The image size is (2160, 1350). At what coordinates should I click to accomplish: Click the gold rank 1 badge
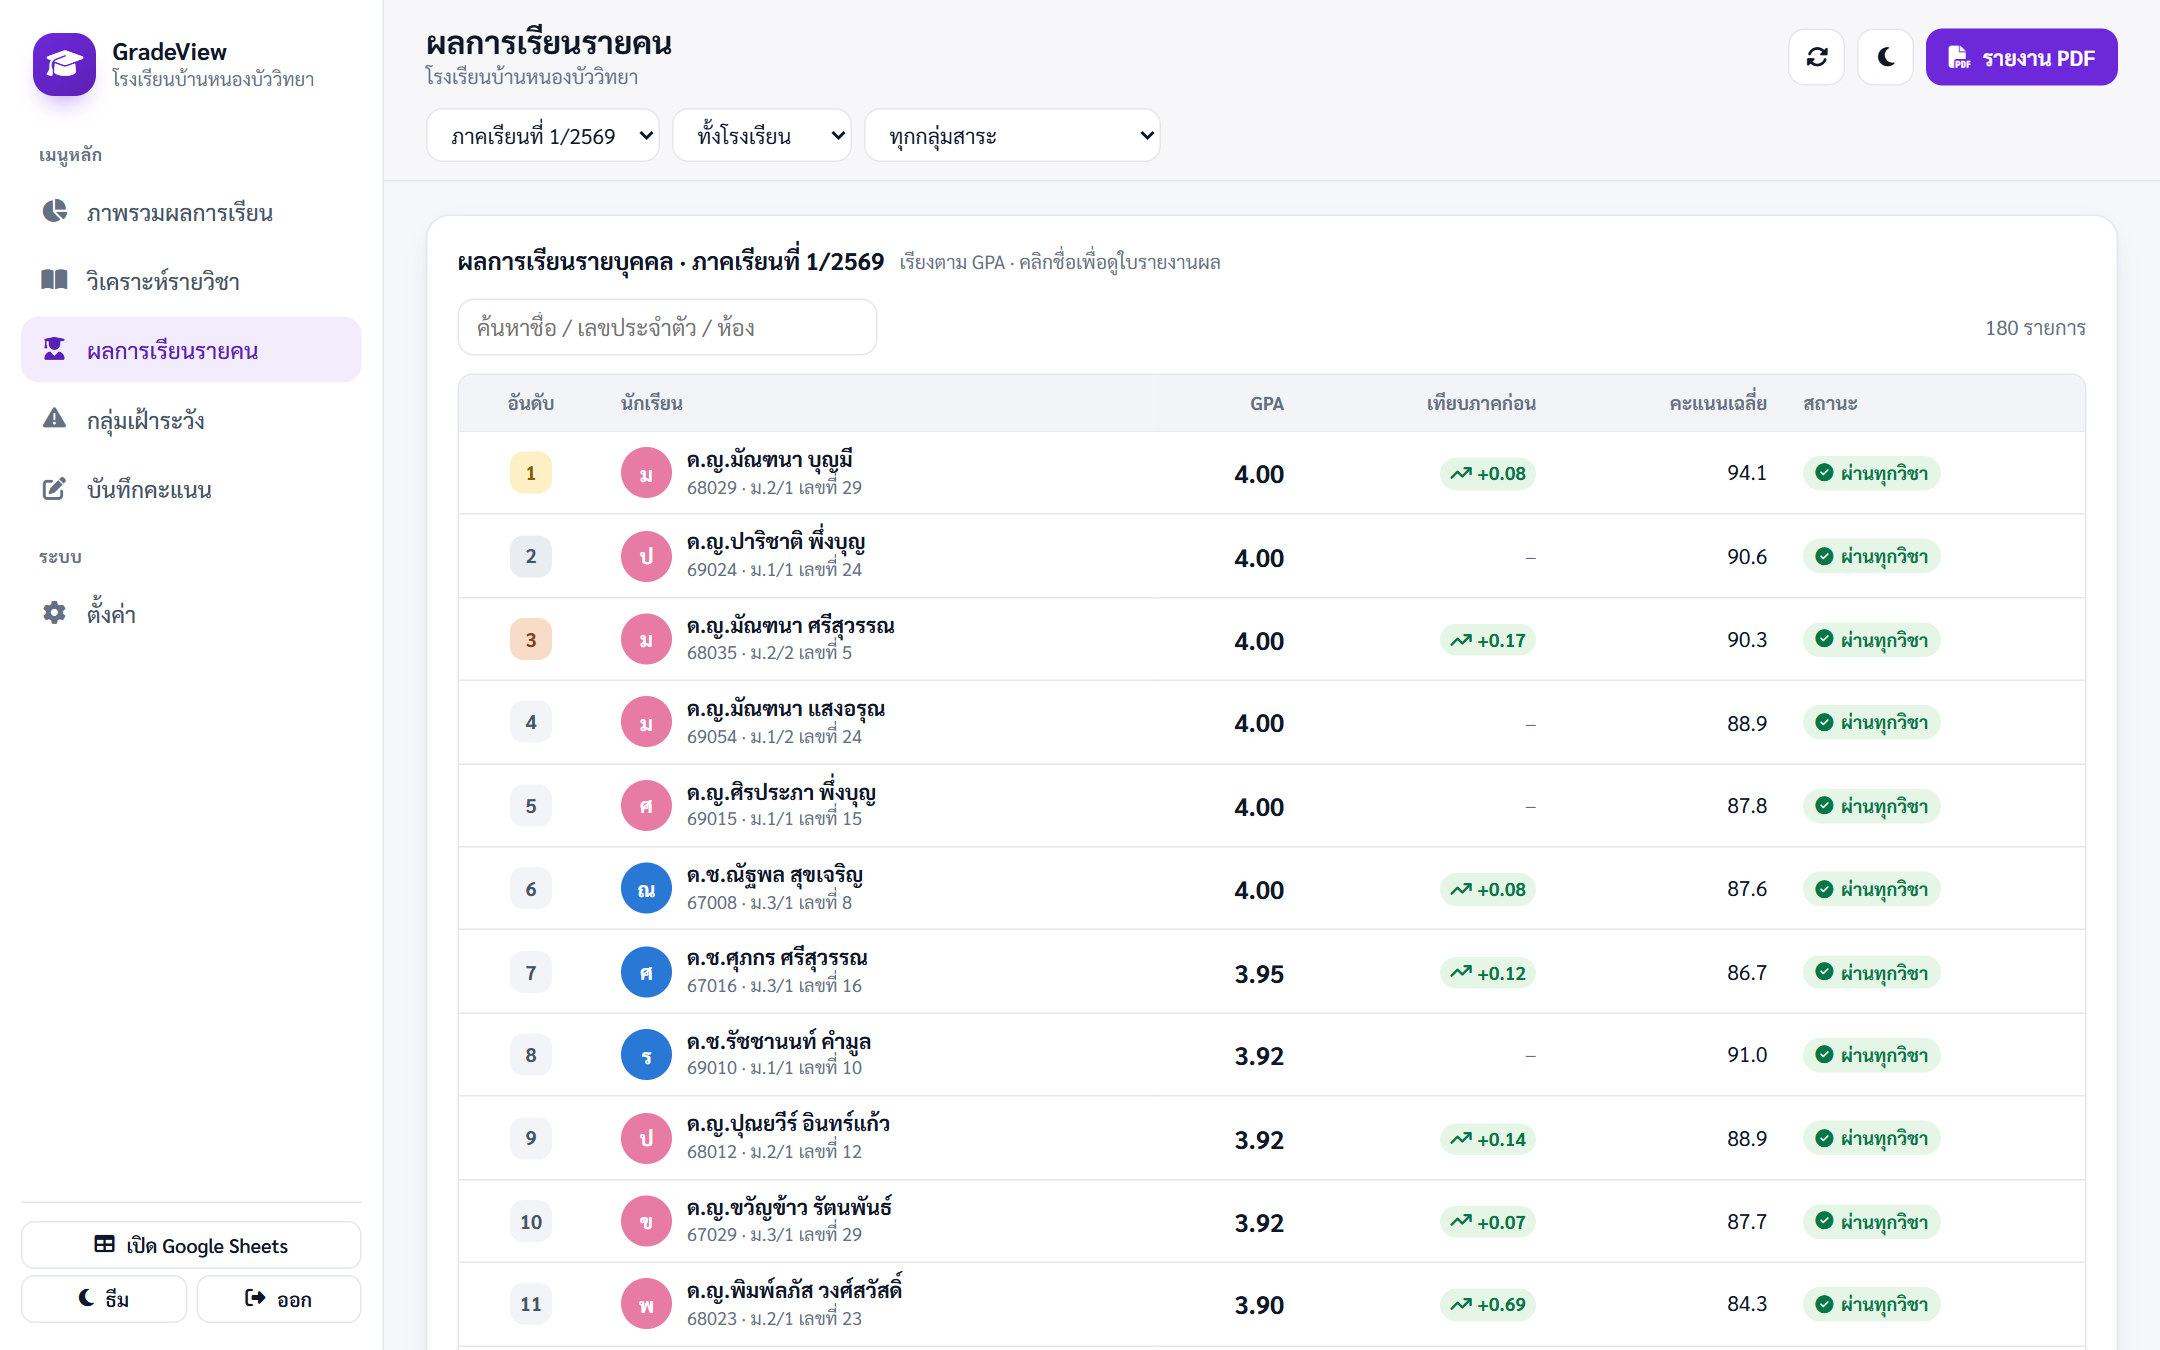pos(531,473)
